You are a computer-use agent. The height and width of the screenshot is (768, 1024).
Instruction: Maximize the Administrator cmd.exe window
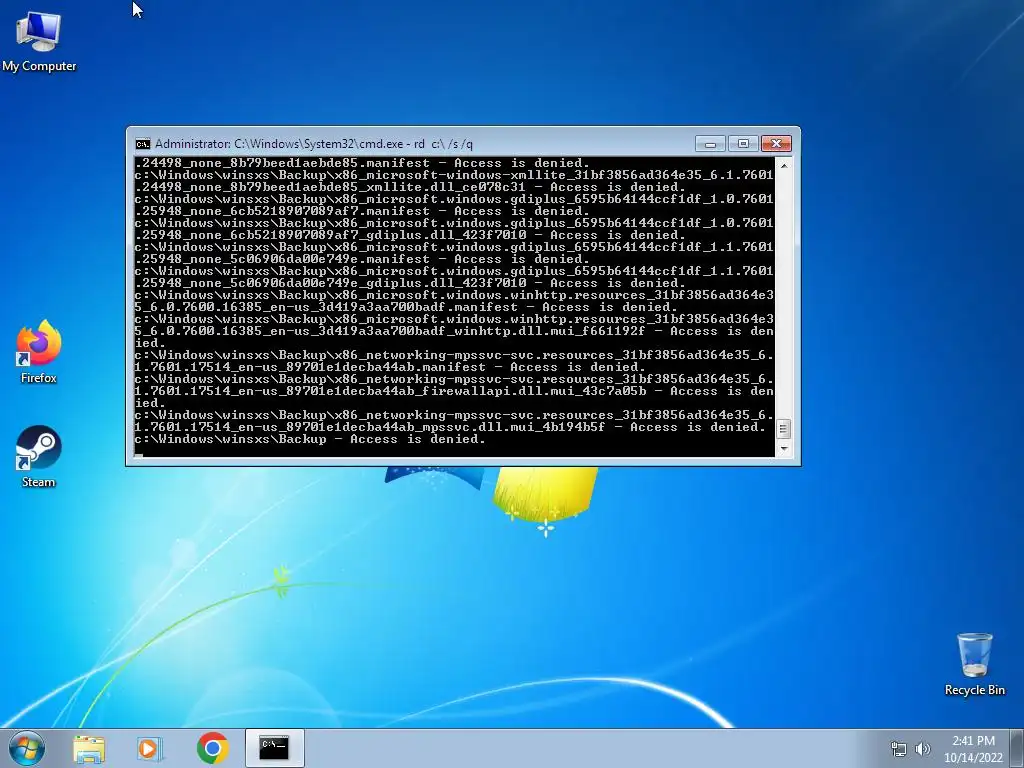click(743, 144)
